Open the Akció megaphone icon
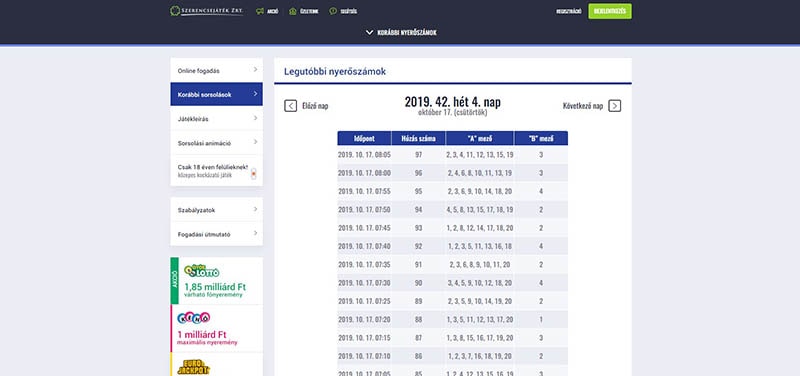 click(x=260, y=11)
